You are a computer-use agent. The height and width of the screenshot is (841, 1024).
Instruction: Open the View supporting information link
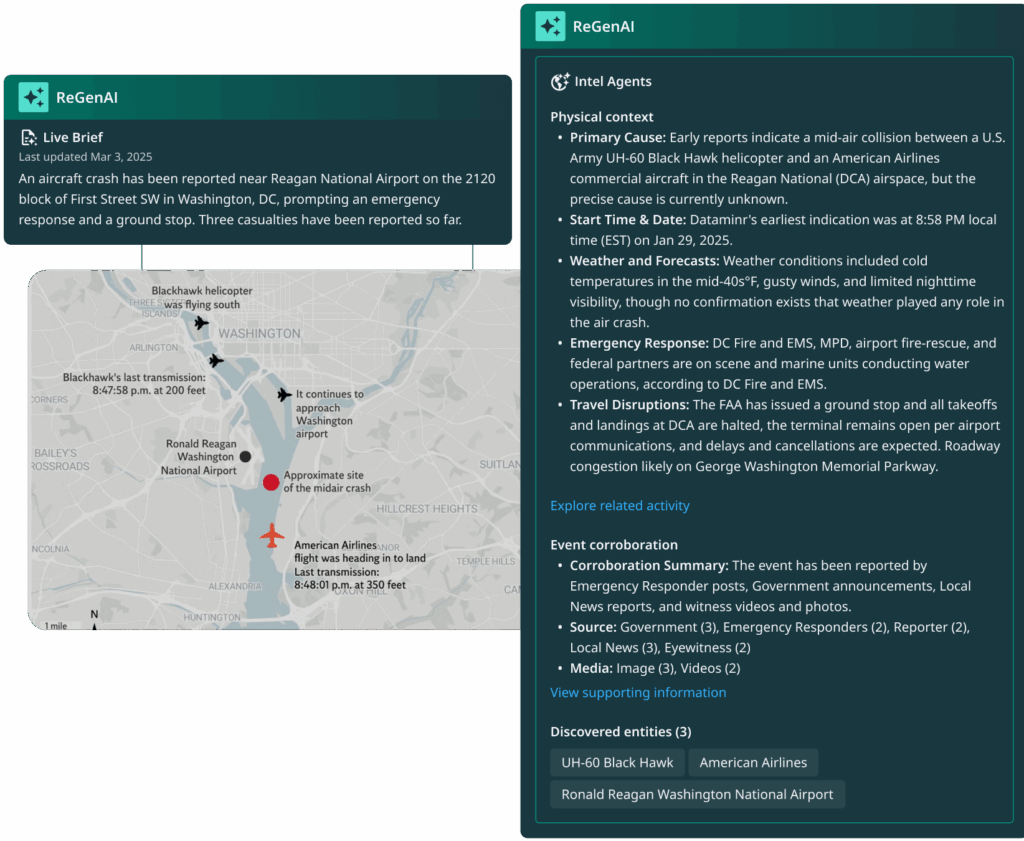638,692
